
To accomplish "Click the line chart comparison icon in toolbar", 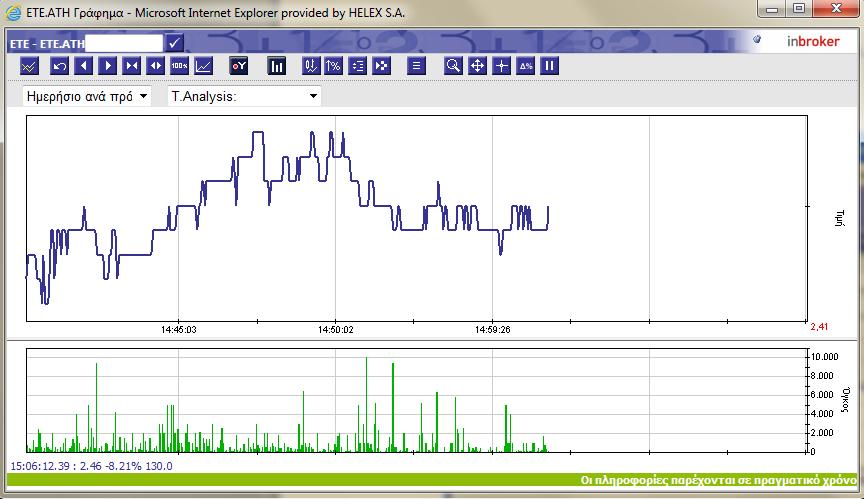I will click(29, 66).
